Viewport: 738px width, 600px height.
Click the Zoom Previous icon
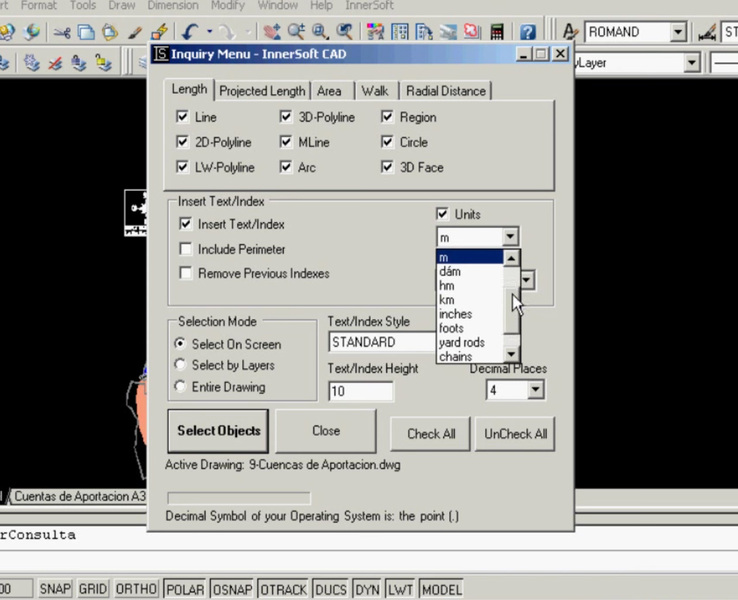345,32
